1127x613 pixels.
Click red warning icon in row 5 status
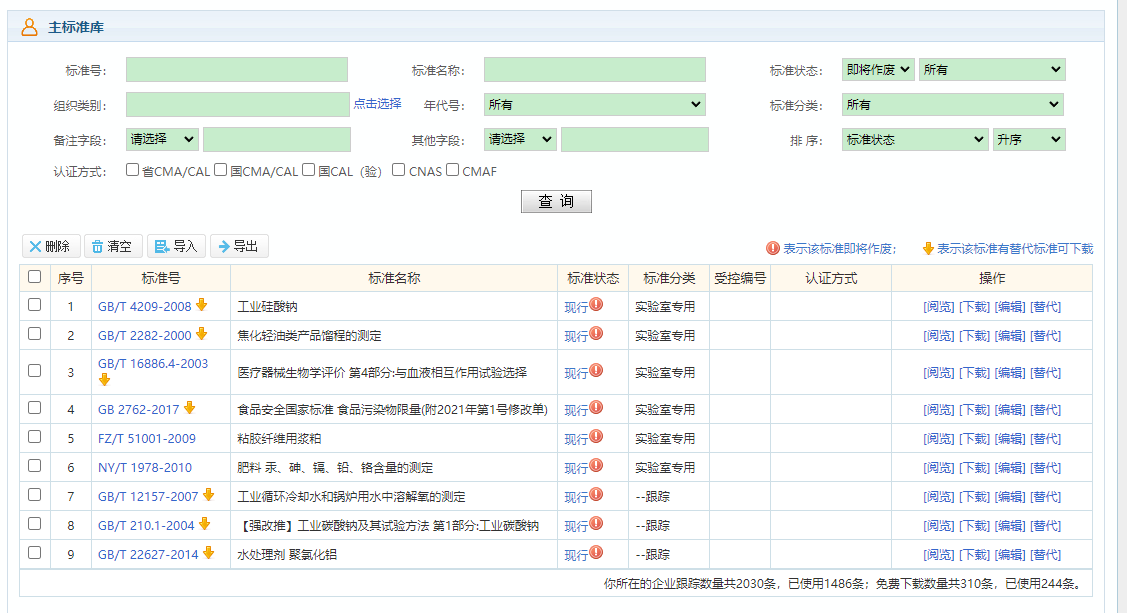point(596,436)
